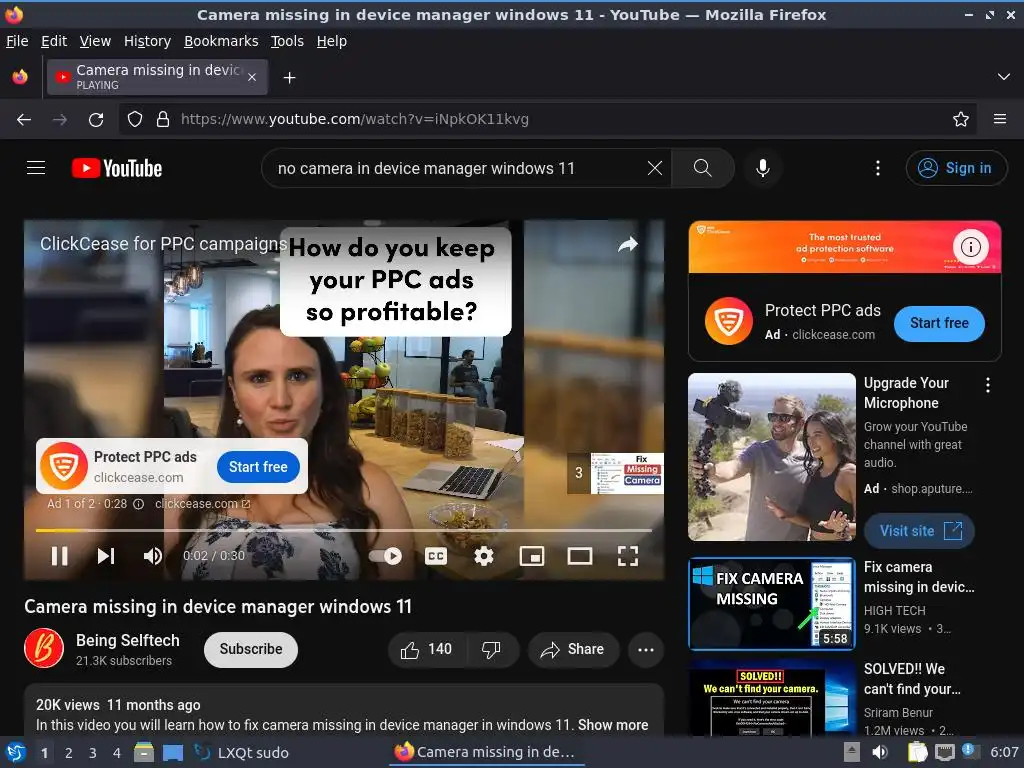Skip to next video in player
The image size is (1024, 768).
[x=106, y=556]
